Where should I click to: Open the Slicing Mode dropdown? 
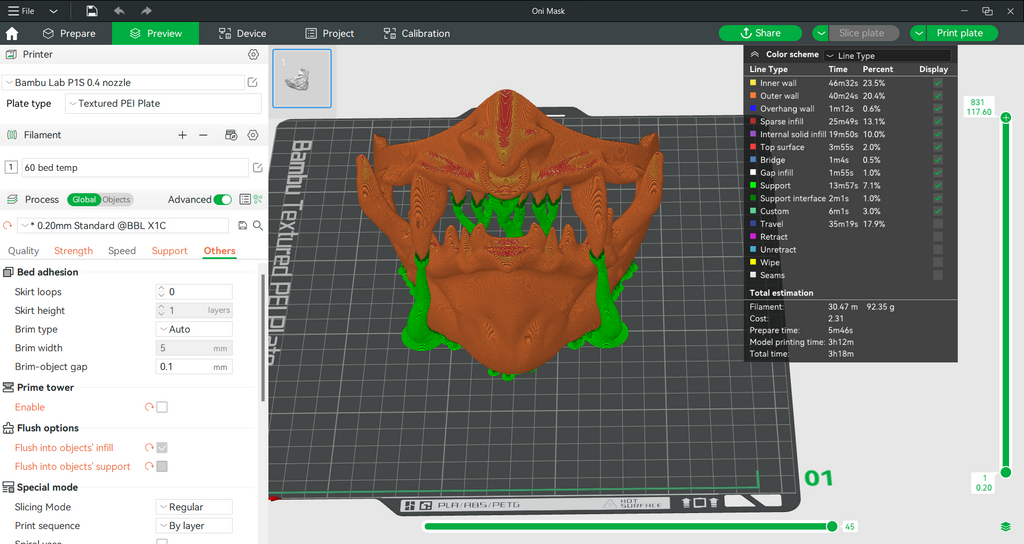pos(194,507)
